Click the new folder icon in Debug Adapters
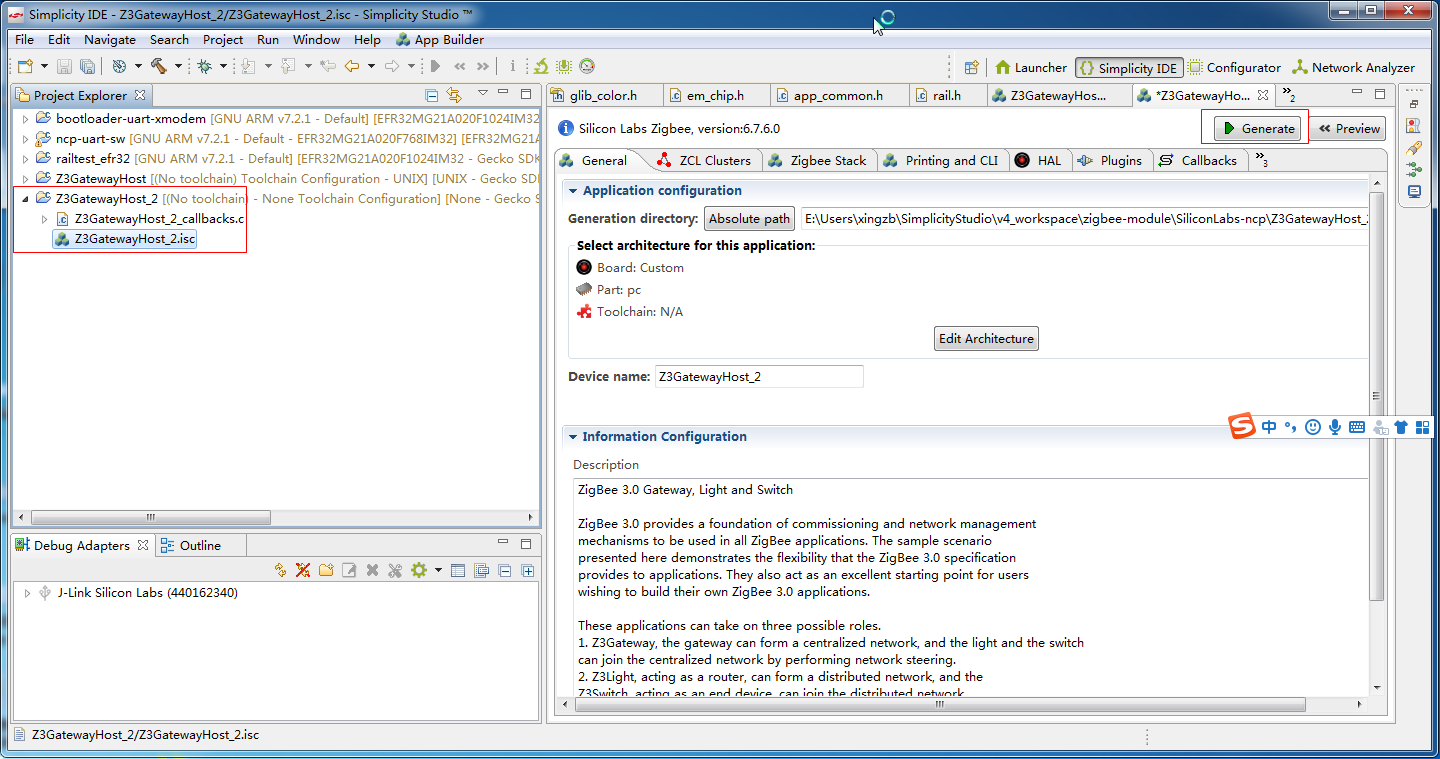 [326, 570]
